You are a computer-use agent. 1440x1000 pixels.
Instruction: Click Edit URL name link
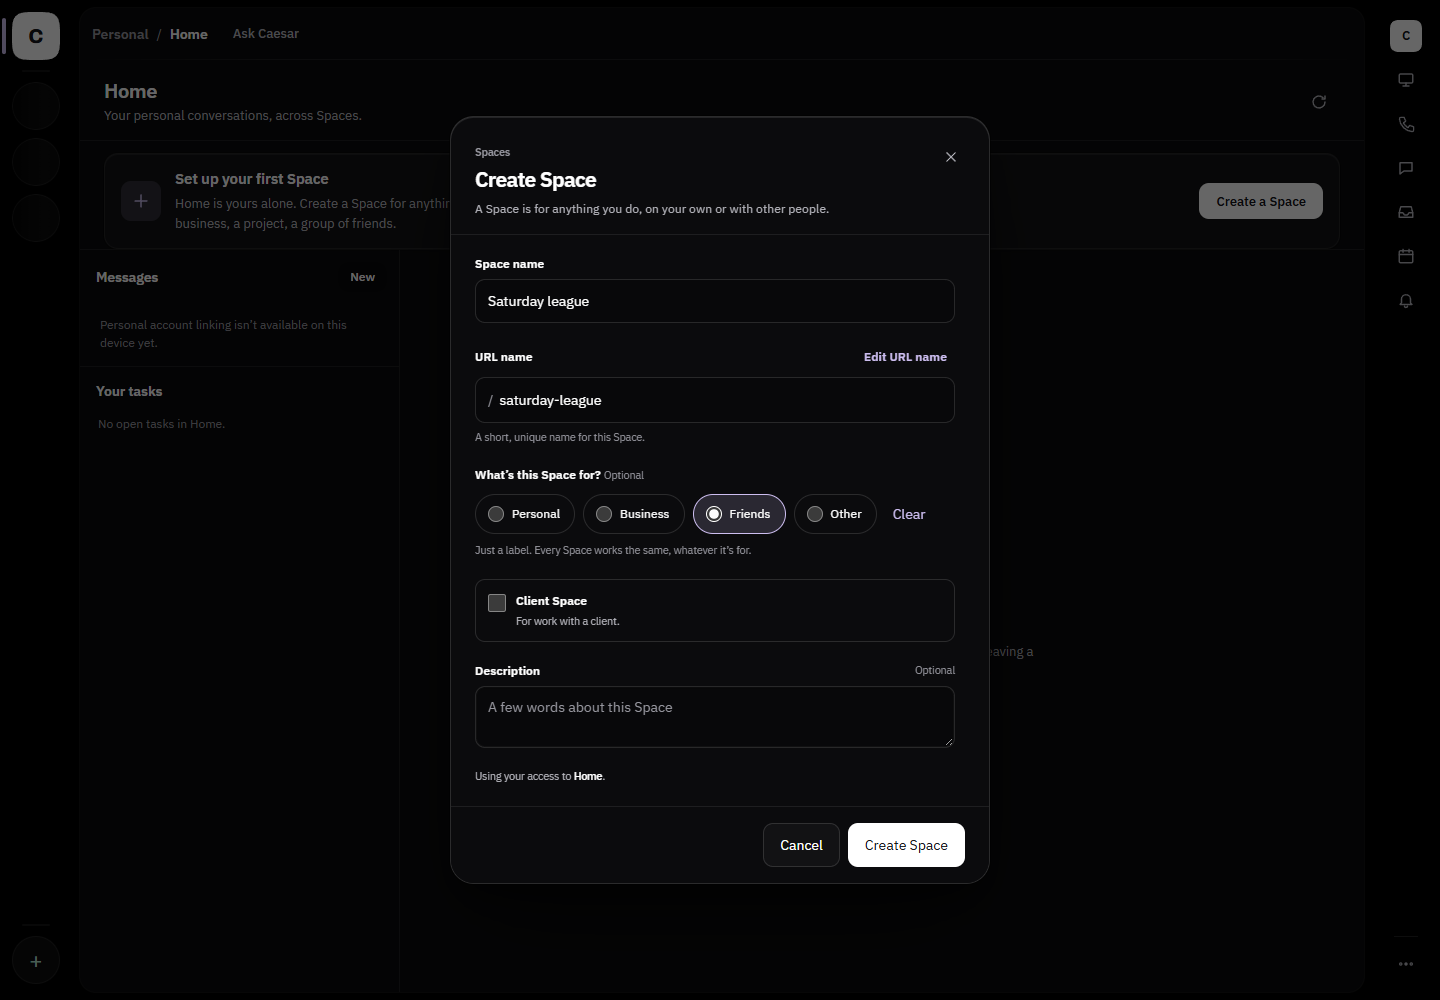[x=905, y=357]
